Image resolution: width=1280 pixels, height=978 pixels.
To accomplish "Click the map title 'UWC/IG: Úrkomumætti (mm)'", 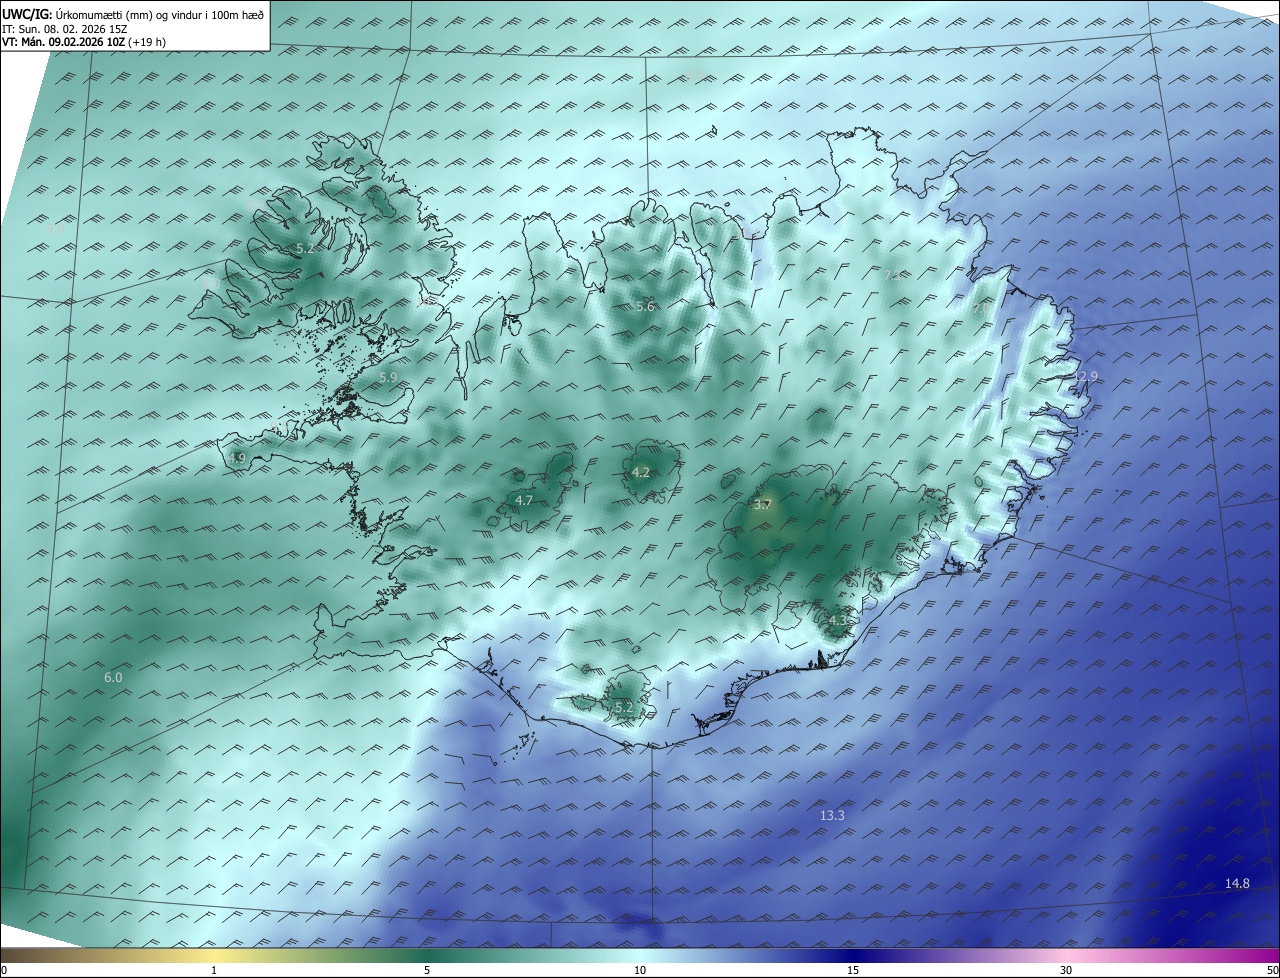I will pyautogui.click(x=78, y=15).
